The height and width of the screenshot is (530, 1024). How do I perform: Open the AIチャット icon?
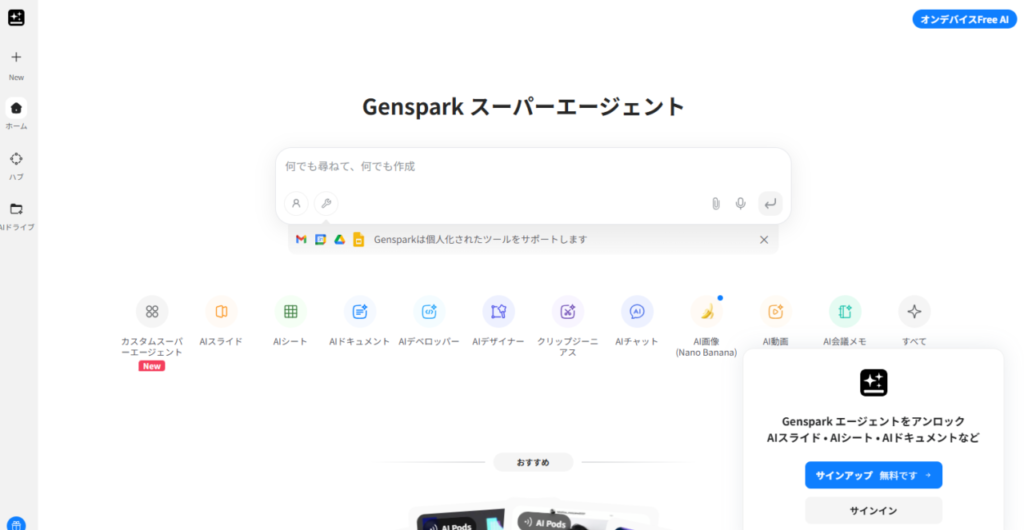[x=637, y=311]
